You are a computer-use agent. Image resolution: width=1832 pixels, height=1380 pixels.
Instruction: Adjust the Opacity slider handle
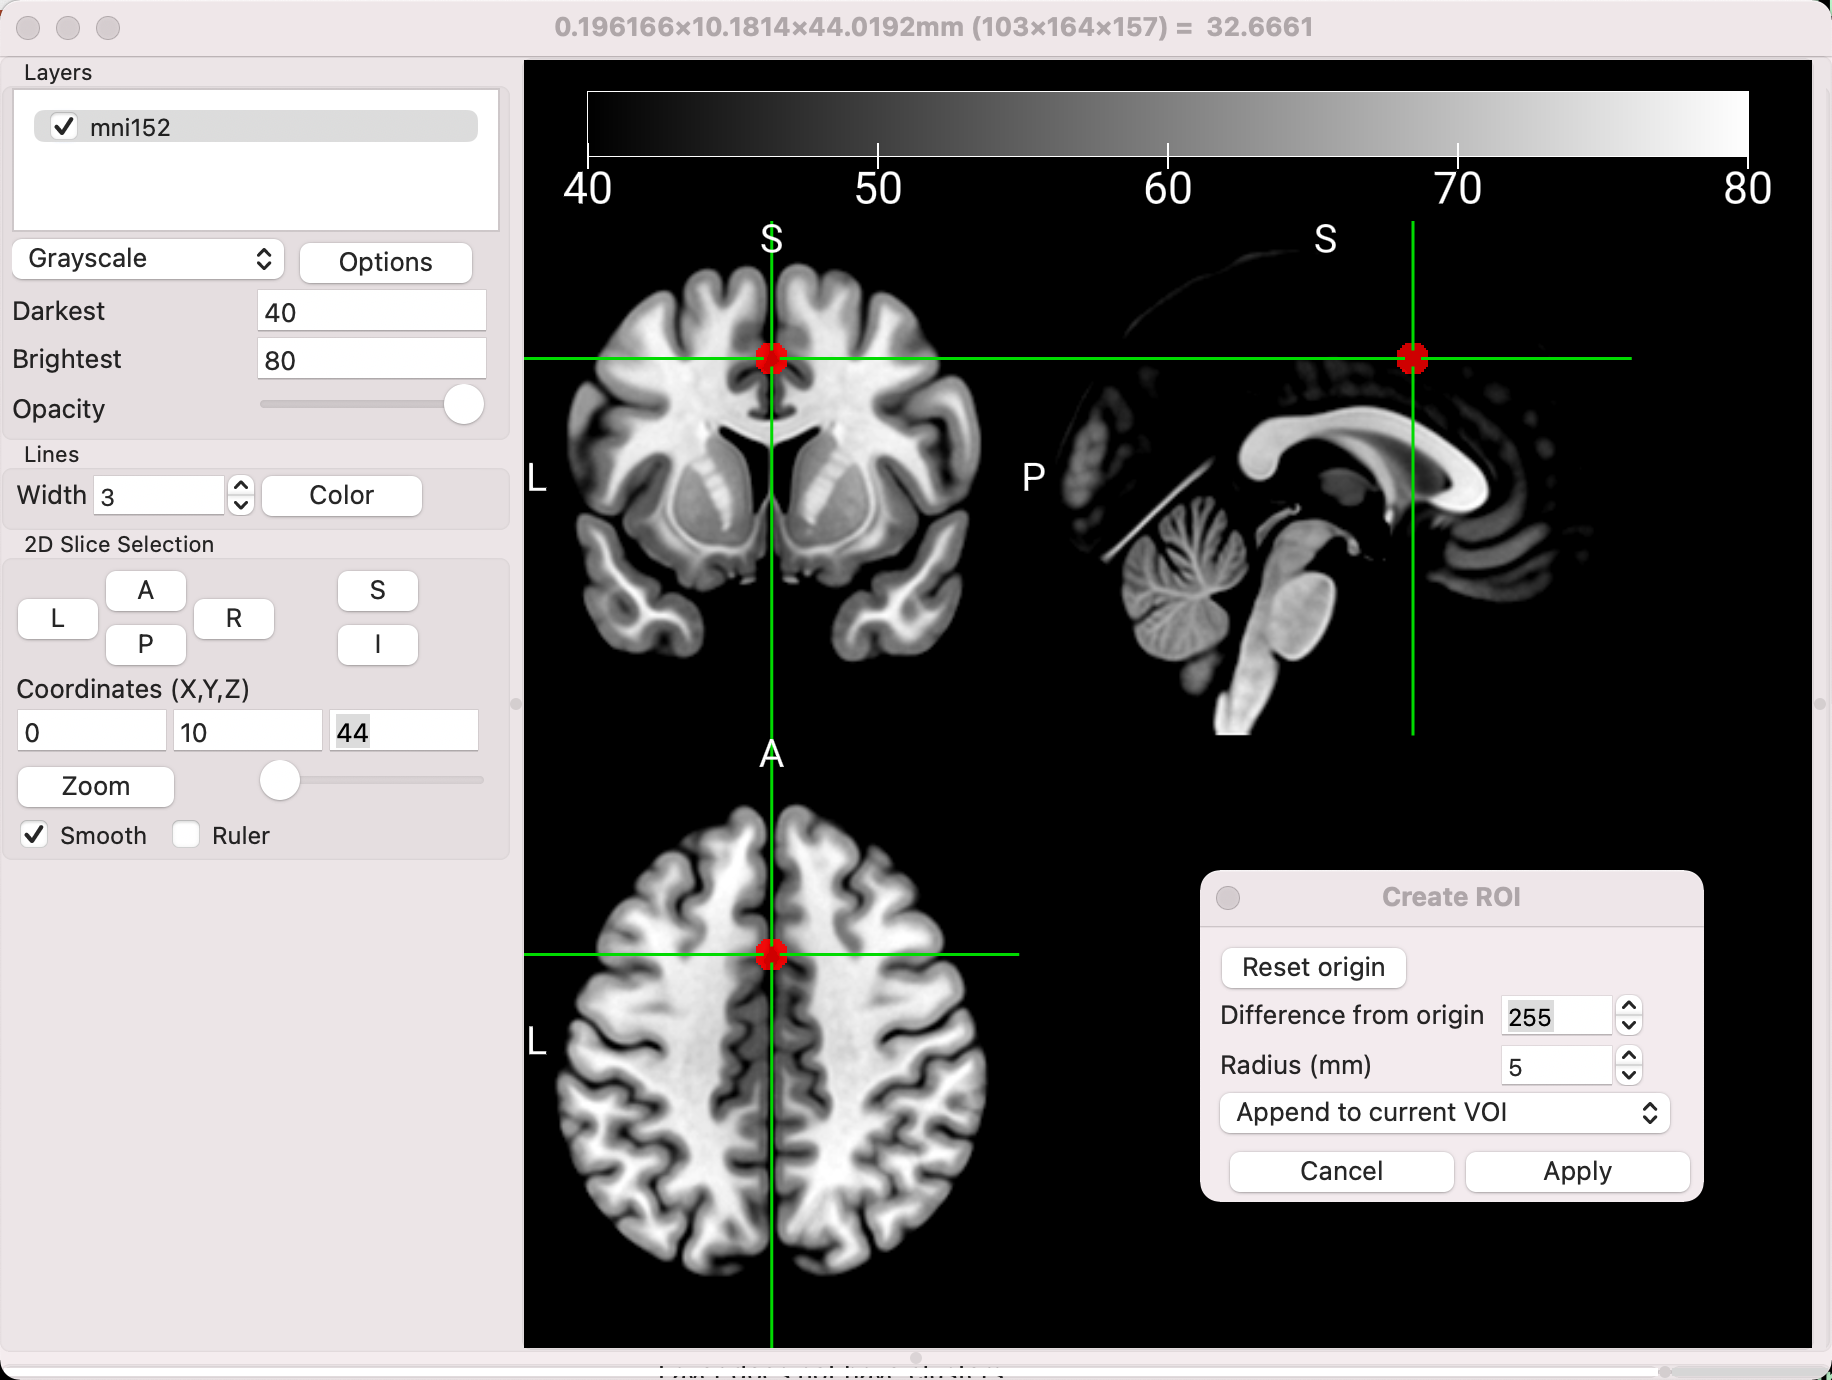tap(463, 405)
